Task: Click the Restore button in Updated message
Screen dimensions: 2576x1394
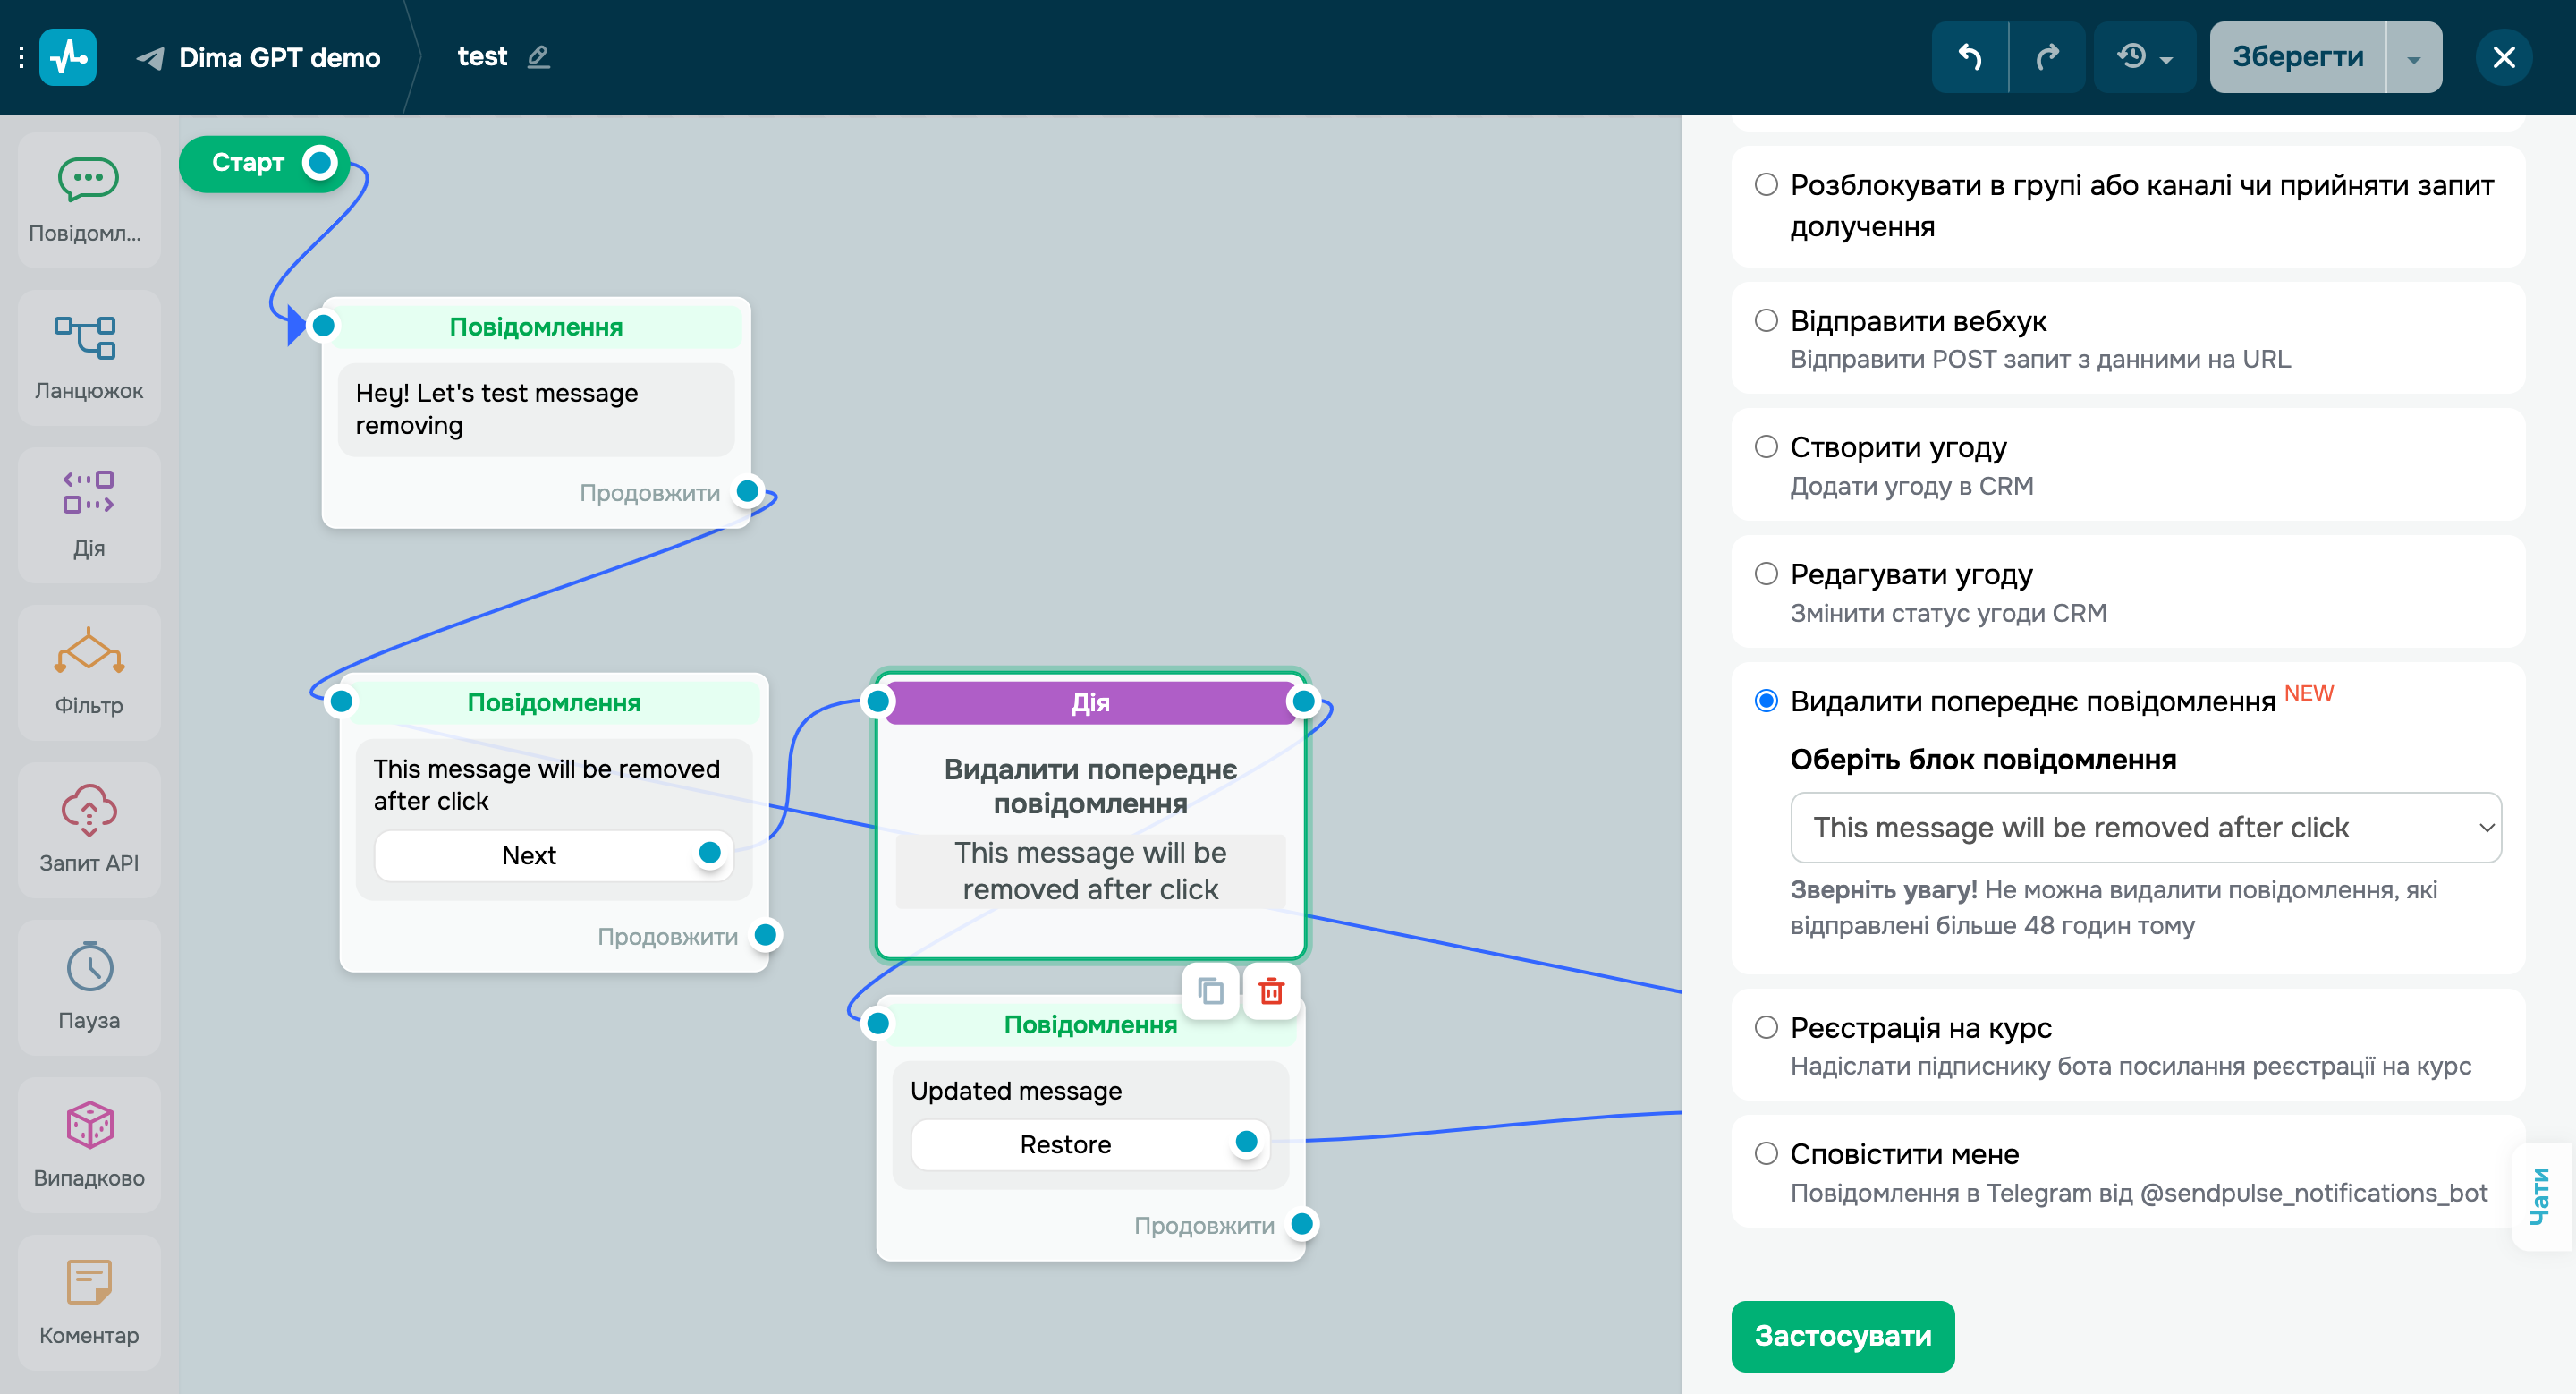Action: [x=1065, y=1144]
